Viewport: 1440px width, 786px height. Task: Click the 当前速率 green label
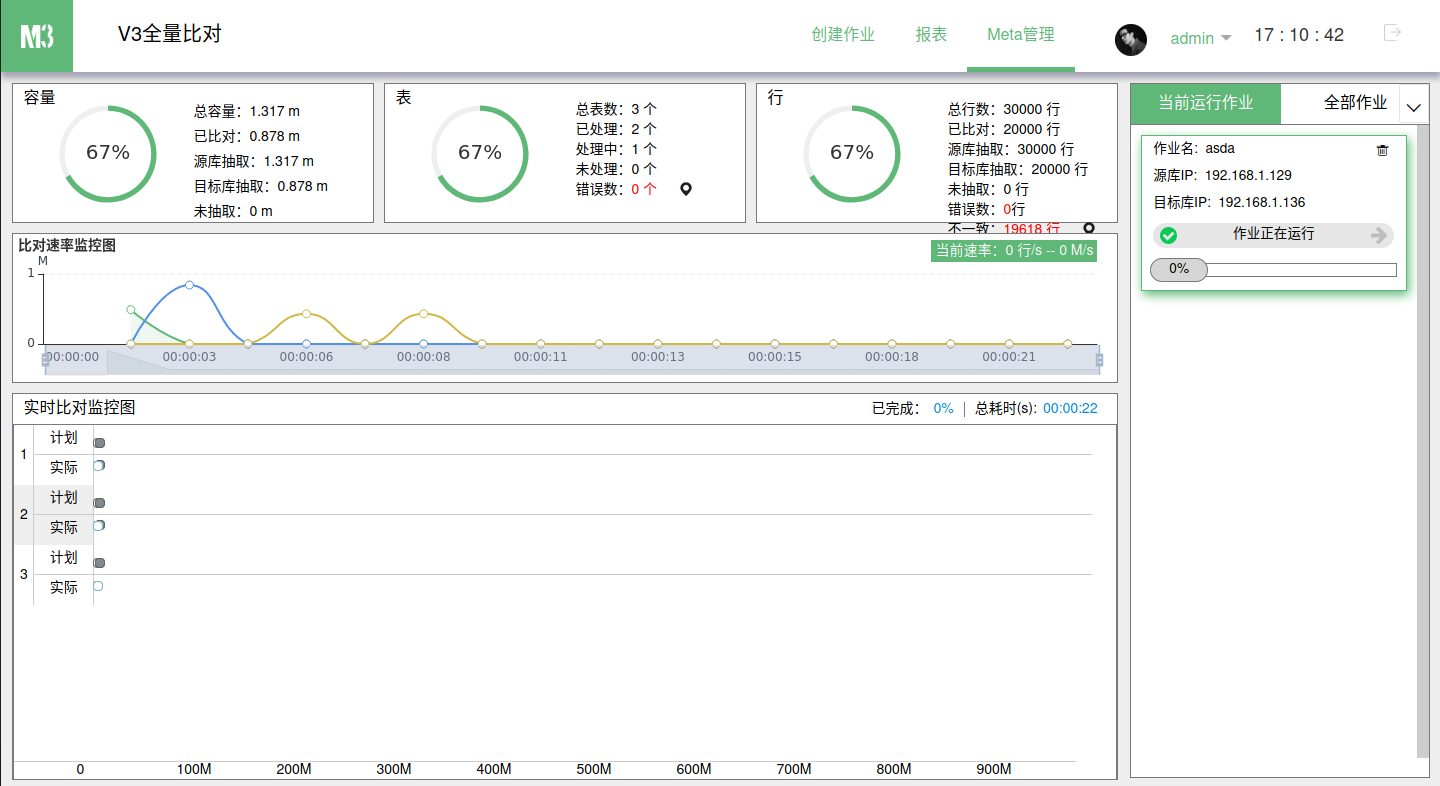click(1014, 250)
